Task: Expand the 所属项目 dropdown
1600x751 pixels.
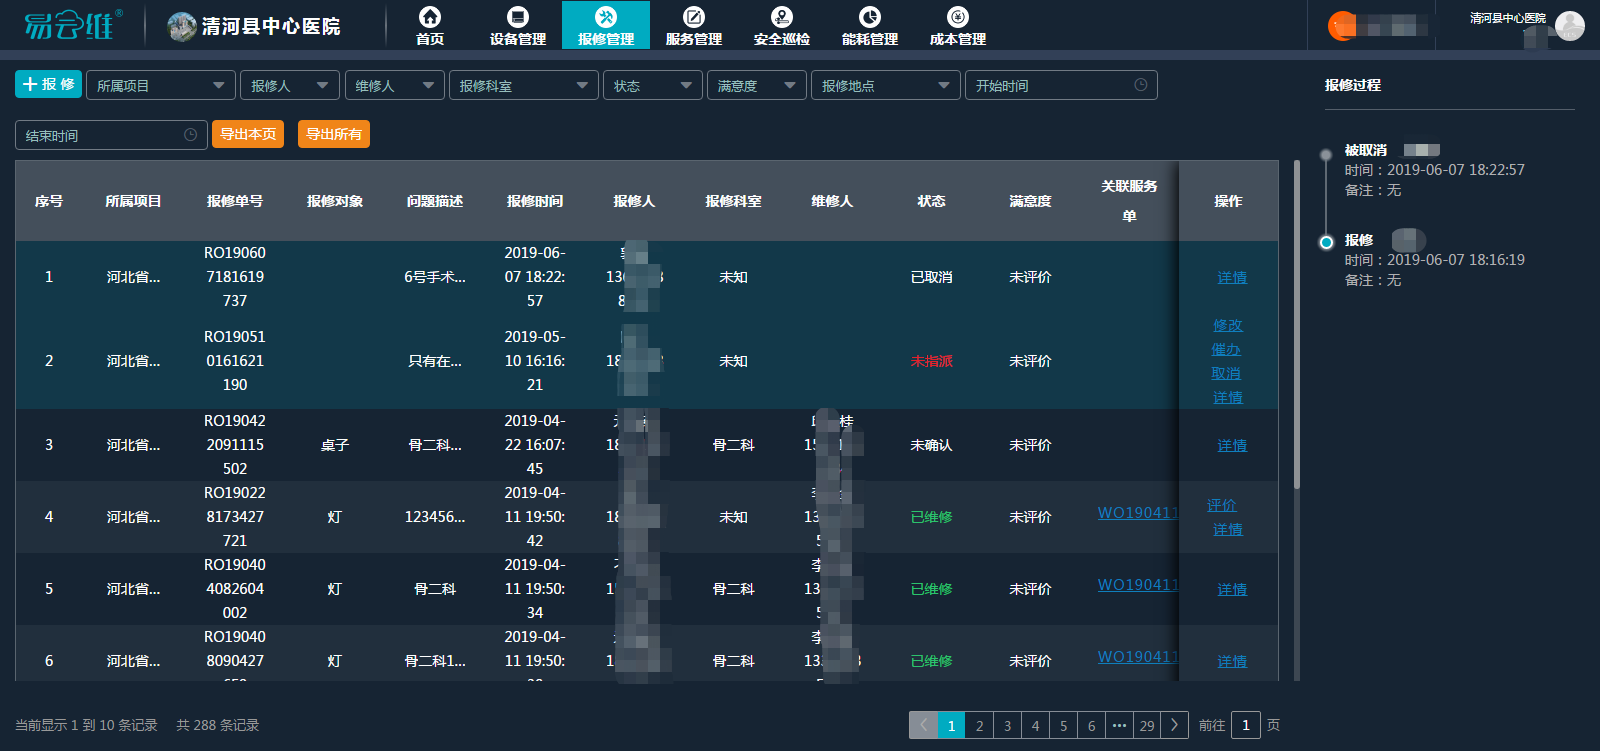Action: coord(160,86)
